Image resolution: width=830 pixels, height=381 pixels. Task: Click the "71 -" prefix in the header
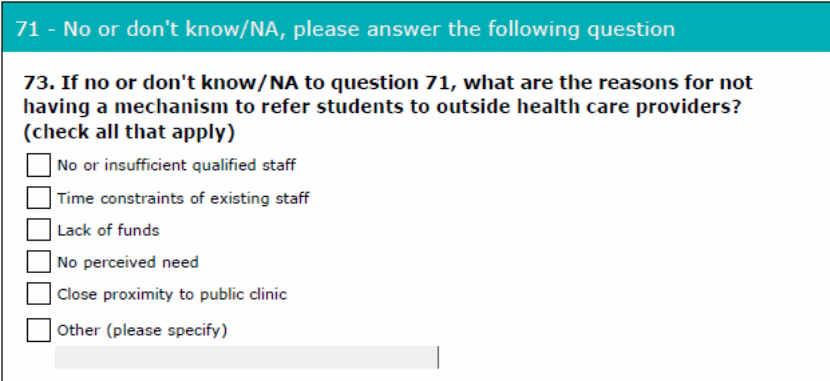click(35, 29)
